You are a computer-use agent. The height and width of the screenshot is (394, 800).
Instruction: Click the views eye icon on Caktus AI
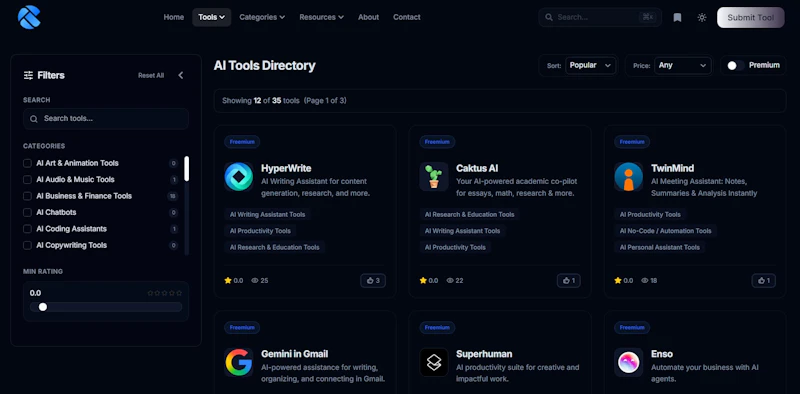450,281
